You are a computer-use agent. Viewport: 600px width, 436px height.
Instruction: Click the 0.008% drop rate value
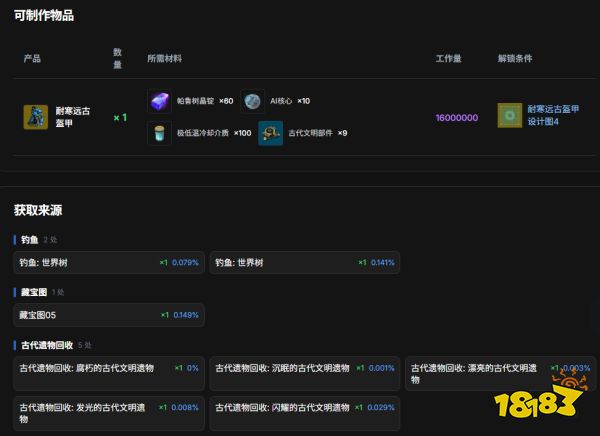tap(185, 408)
